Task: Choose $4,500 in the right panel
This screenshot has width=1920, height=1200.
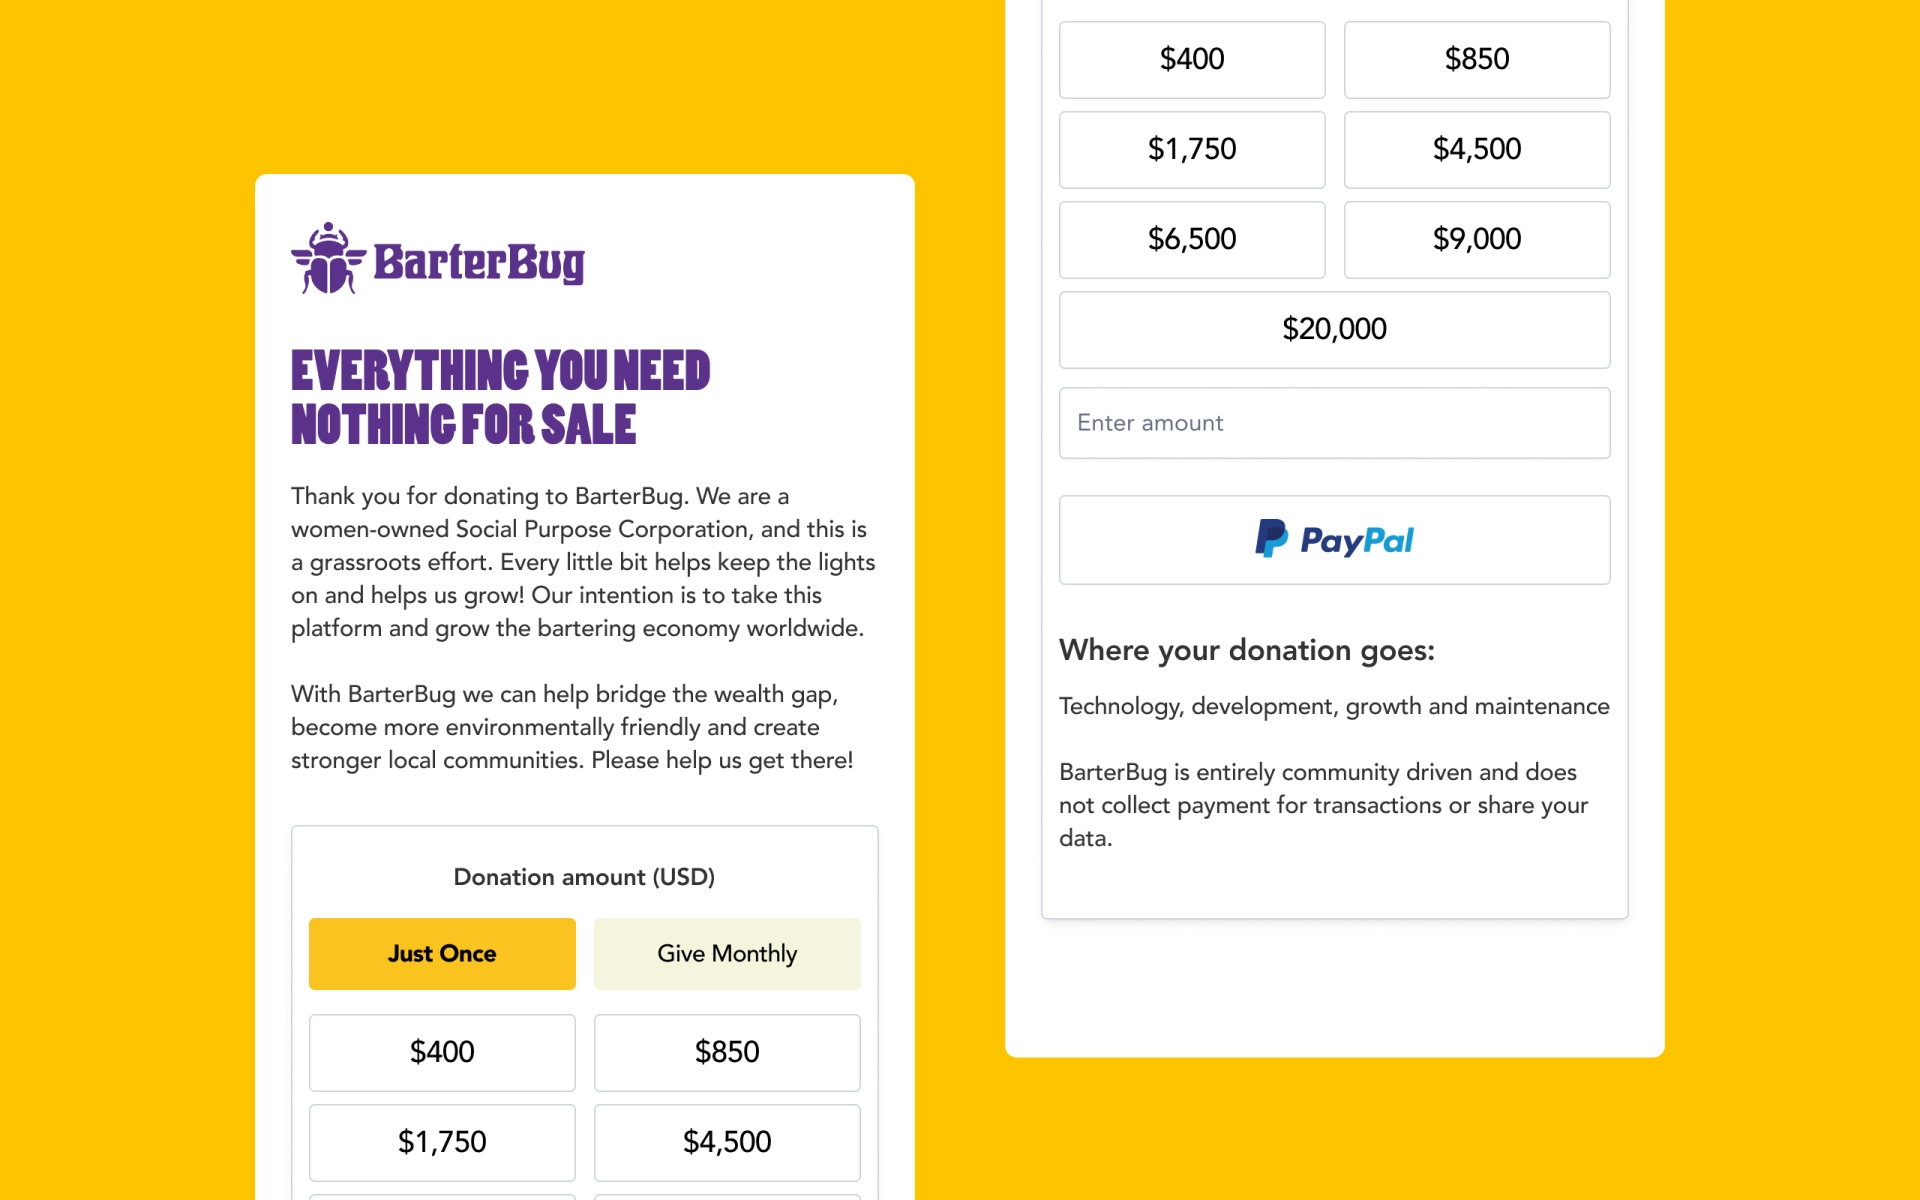Action: [1477, 150]
